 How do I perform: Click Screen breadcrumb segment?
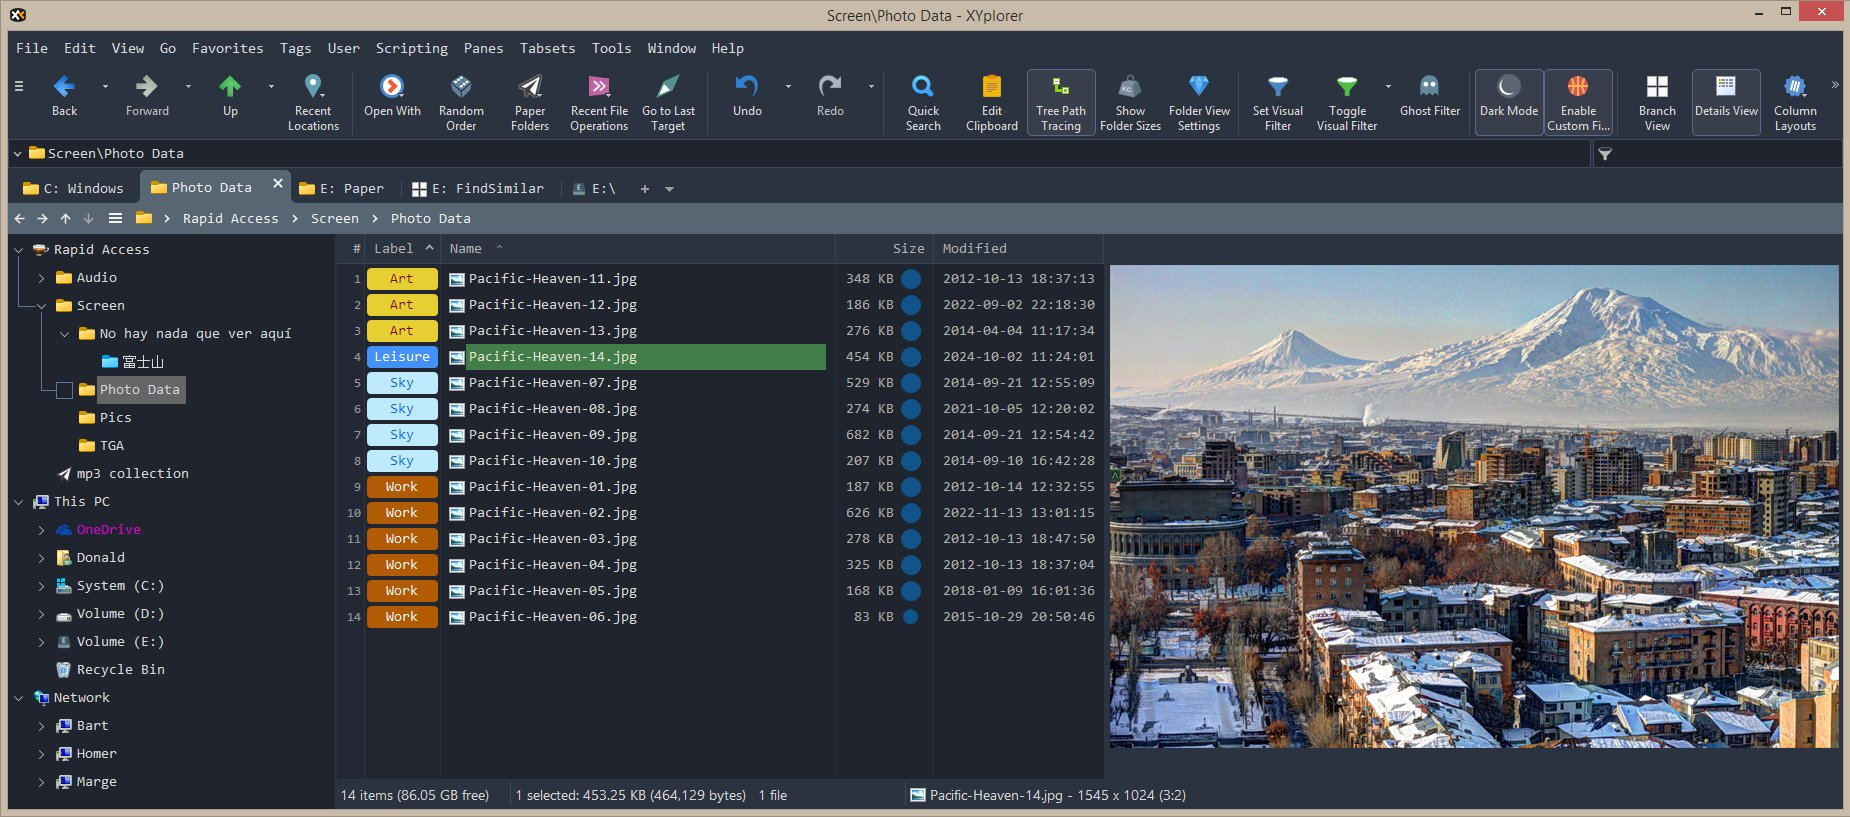(x=335, y=218)
